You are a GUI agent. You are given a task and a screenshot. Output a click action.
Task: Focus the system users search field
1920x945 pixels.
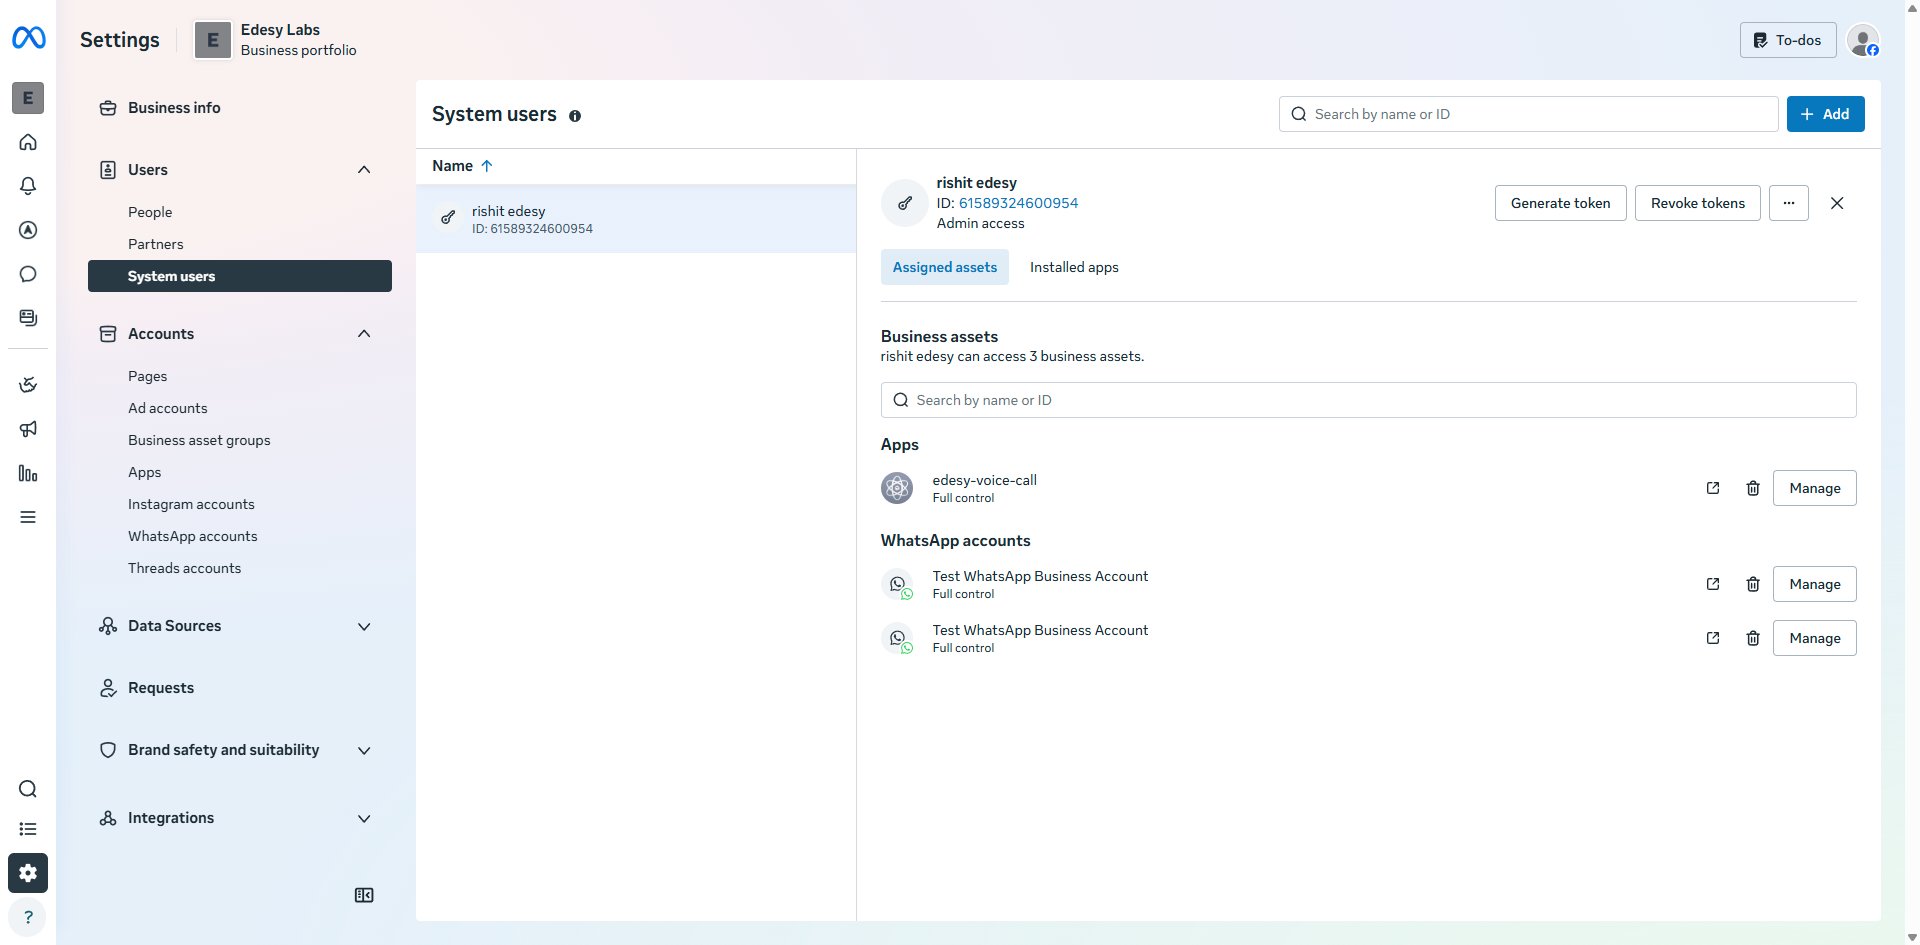(x=1528, y=114)
